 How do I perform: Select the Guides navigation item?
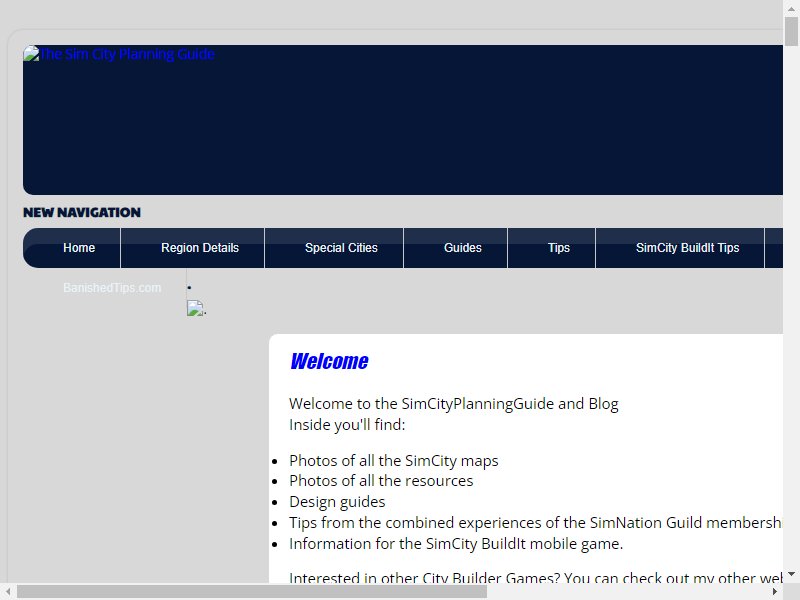456,248
